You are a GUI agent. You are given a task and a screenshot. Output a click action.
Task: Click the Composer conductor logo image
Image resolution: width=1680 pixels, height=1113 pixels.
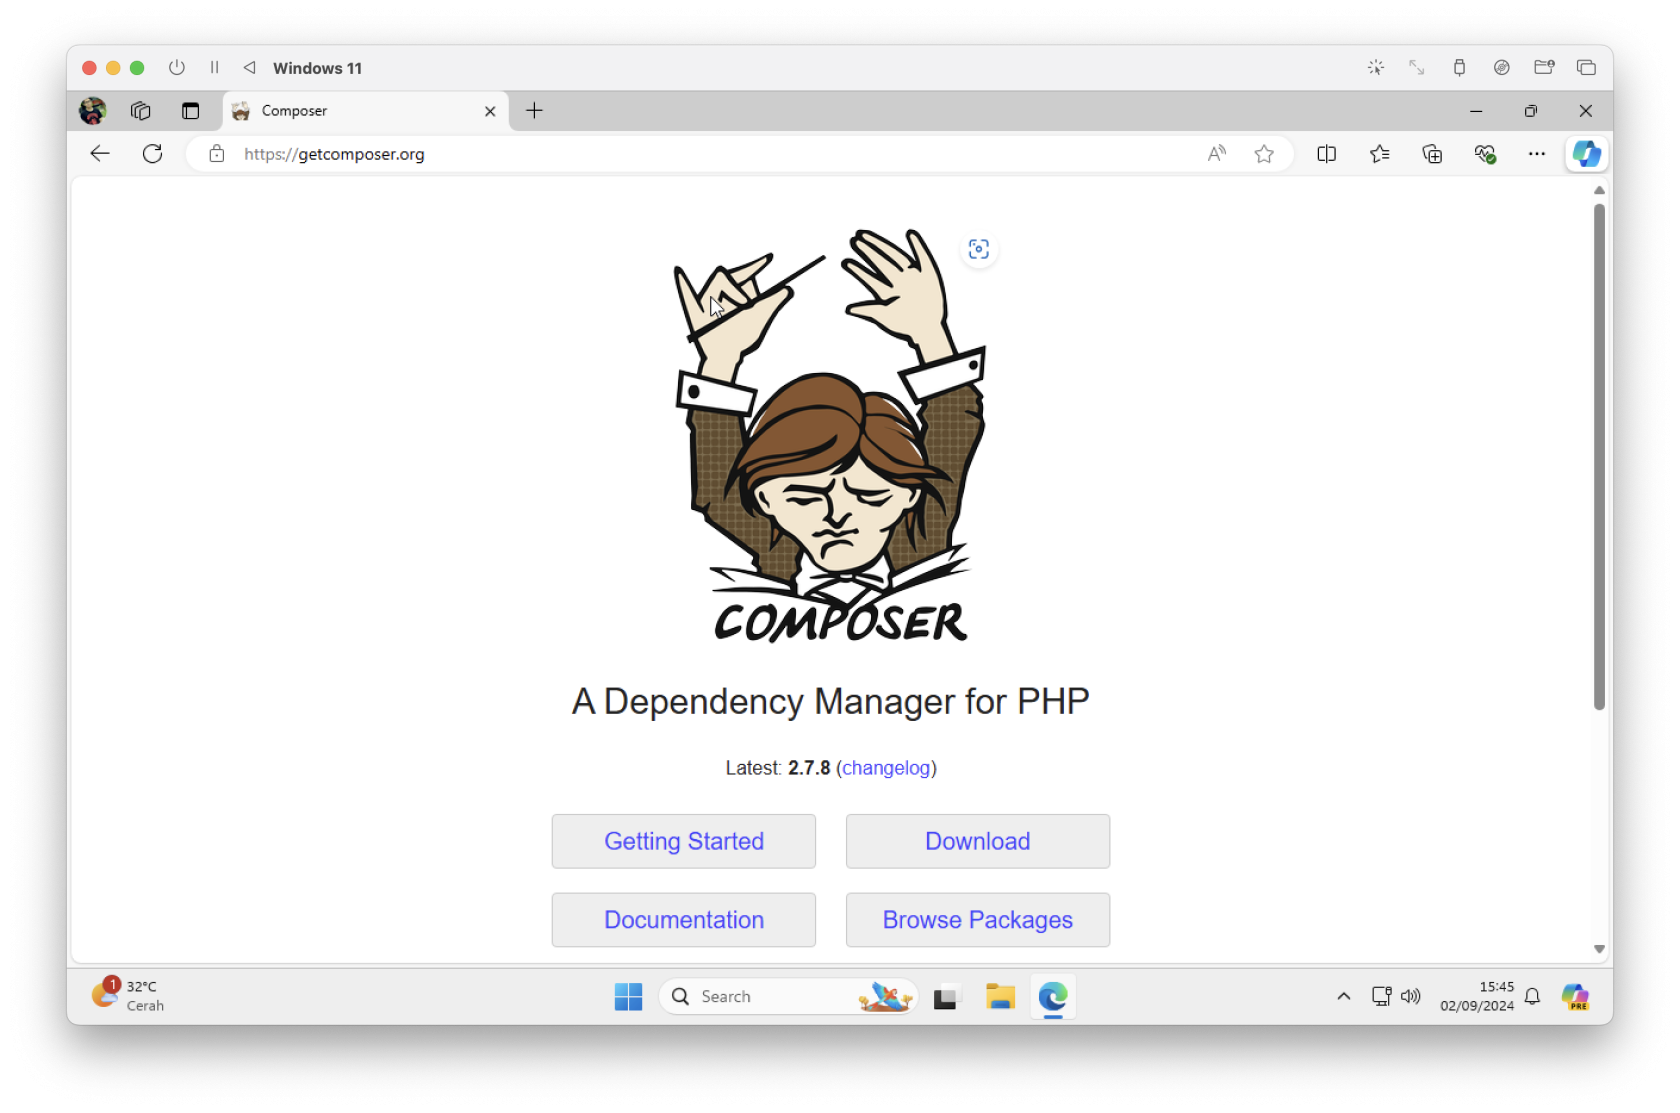click(830, 434)
